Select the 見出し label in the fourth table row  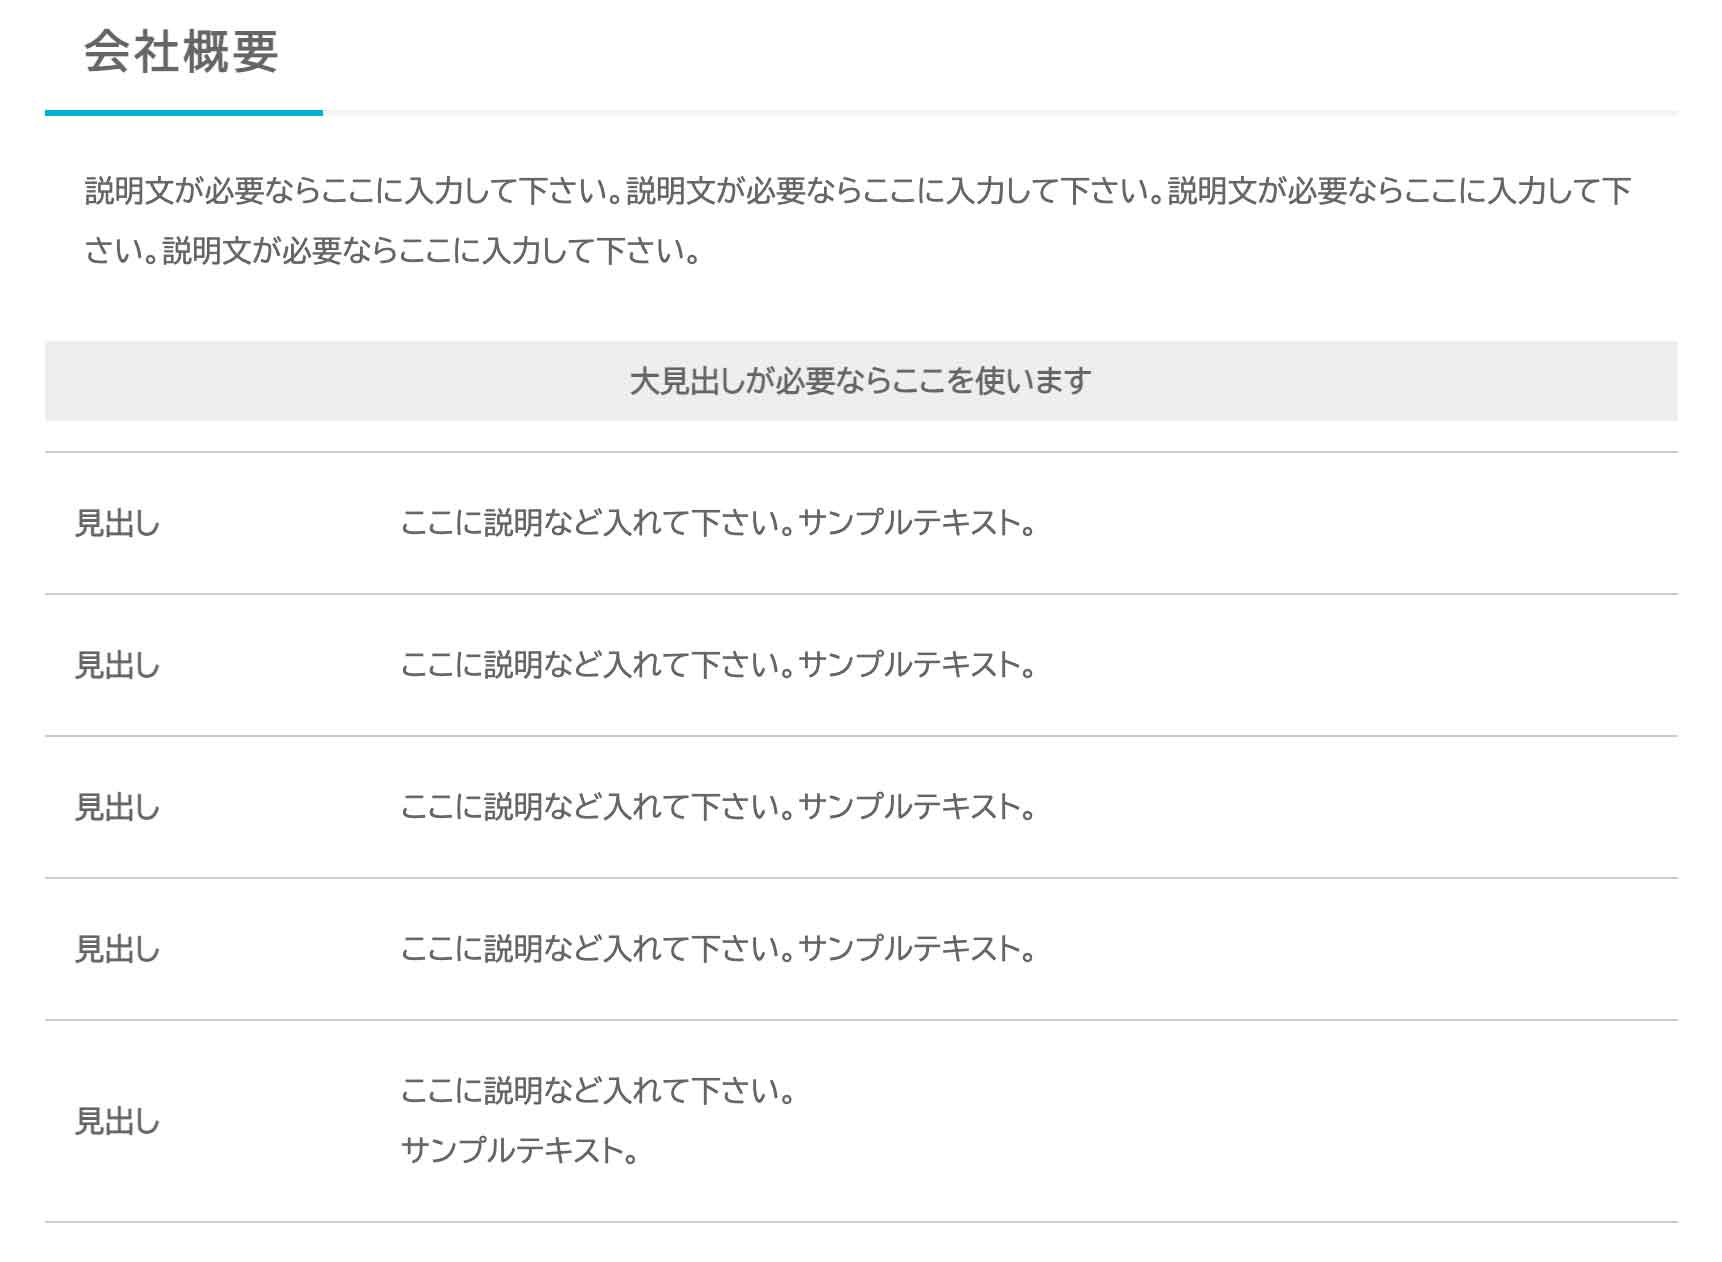point(117,949)
